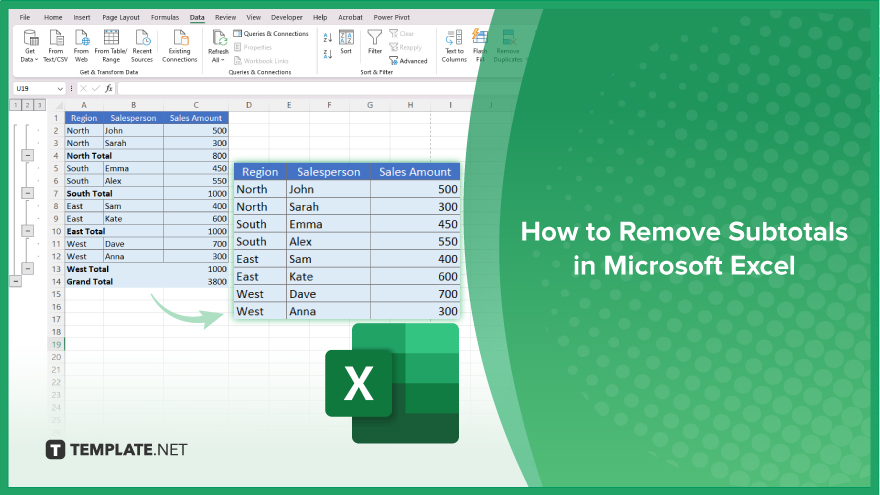Click the Region header cell
This screenshot has height=495, width=880.
tap(84, 118)
